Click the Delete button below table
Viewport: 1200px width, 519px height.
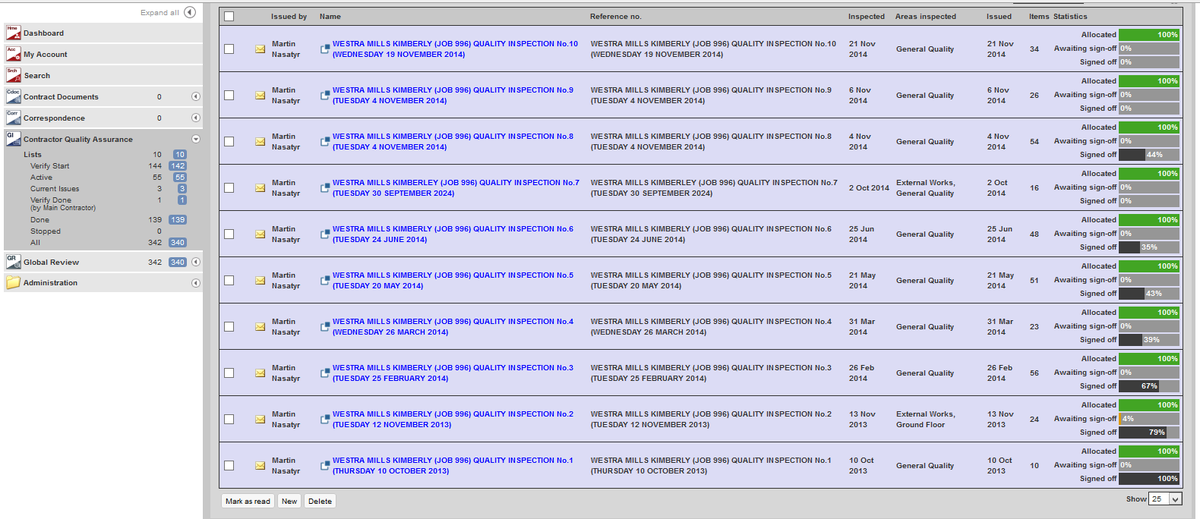coord(320,501)
